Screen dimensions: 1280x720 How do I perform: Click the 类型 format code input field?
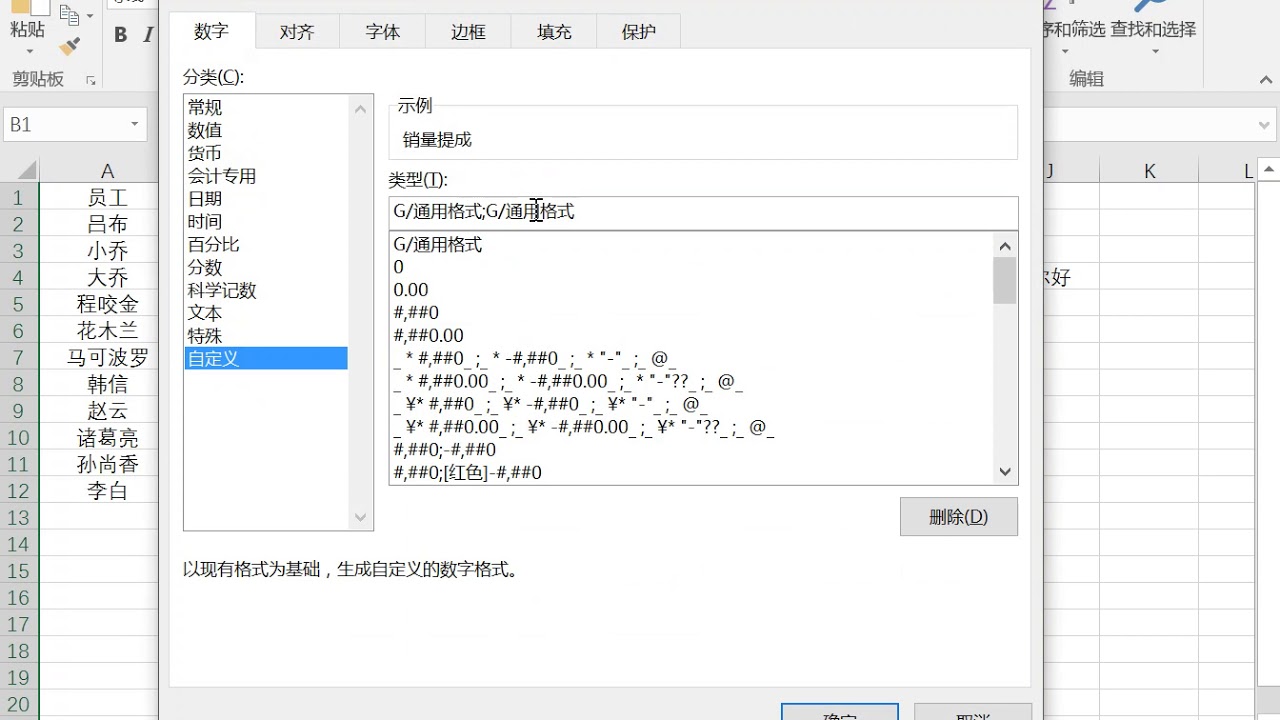point(703,212)
